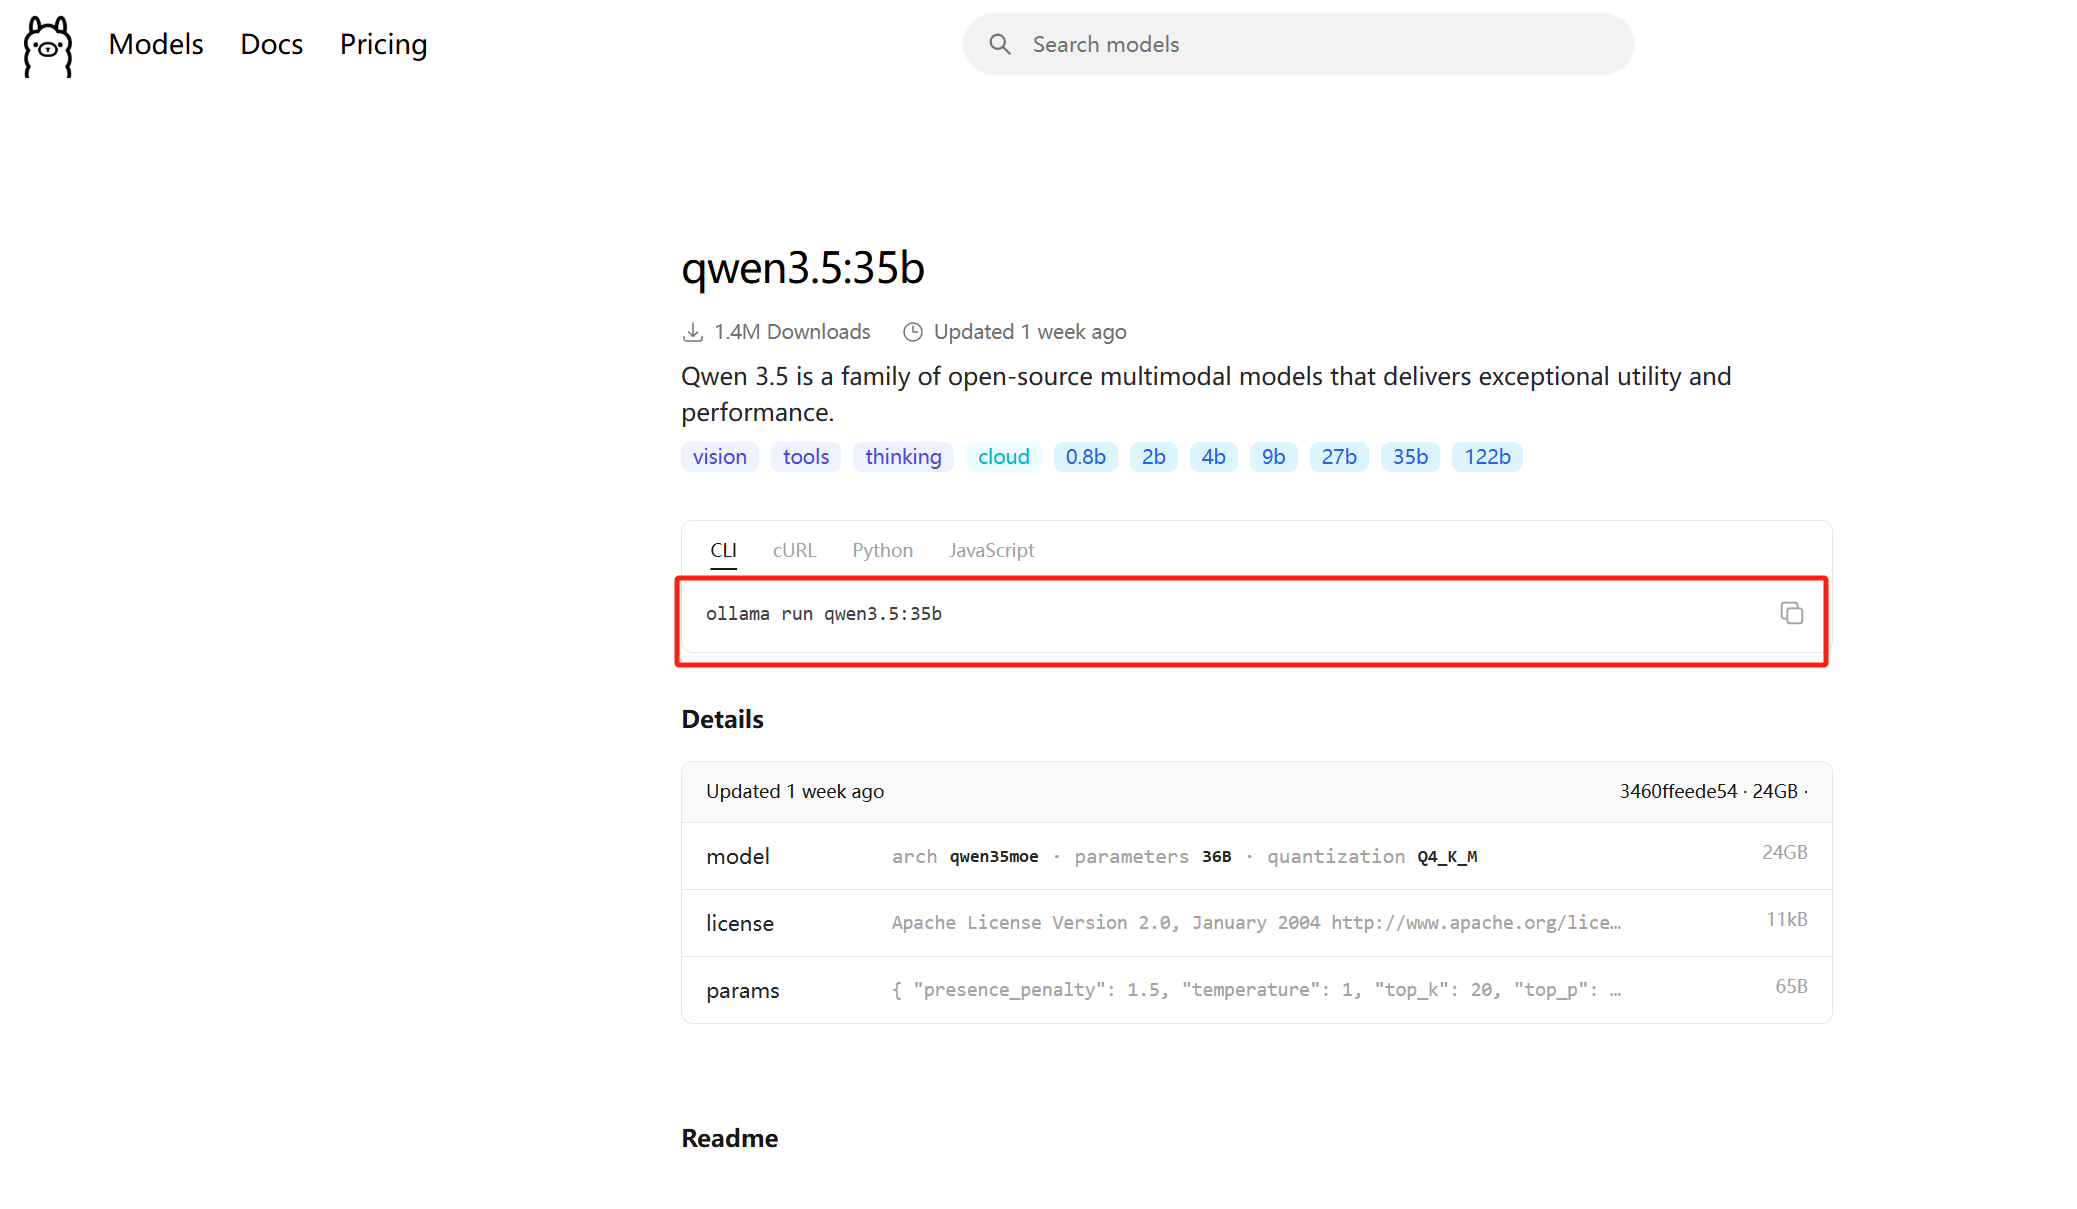Click the vision tag
The width and height of the screenshot is (2077, 1209).
click(x=719, y=457)
